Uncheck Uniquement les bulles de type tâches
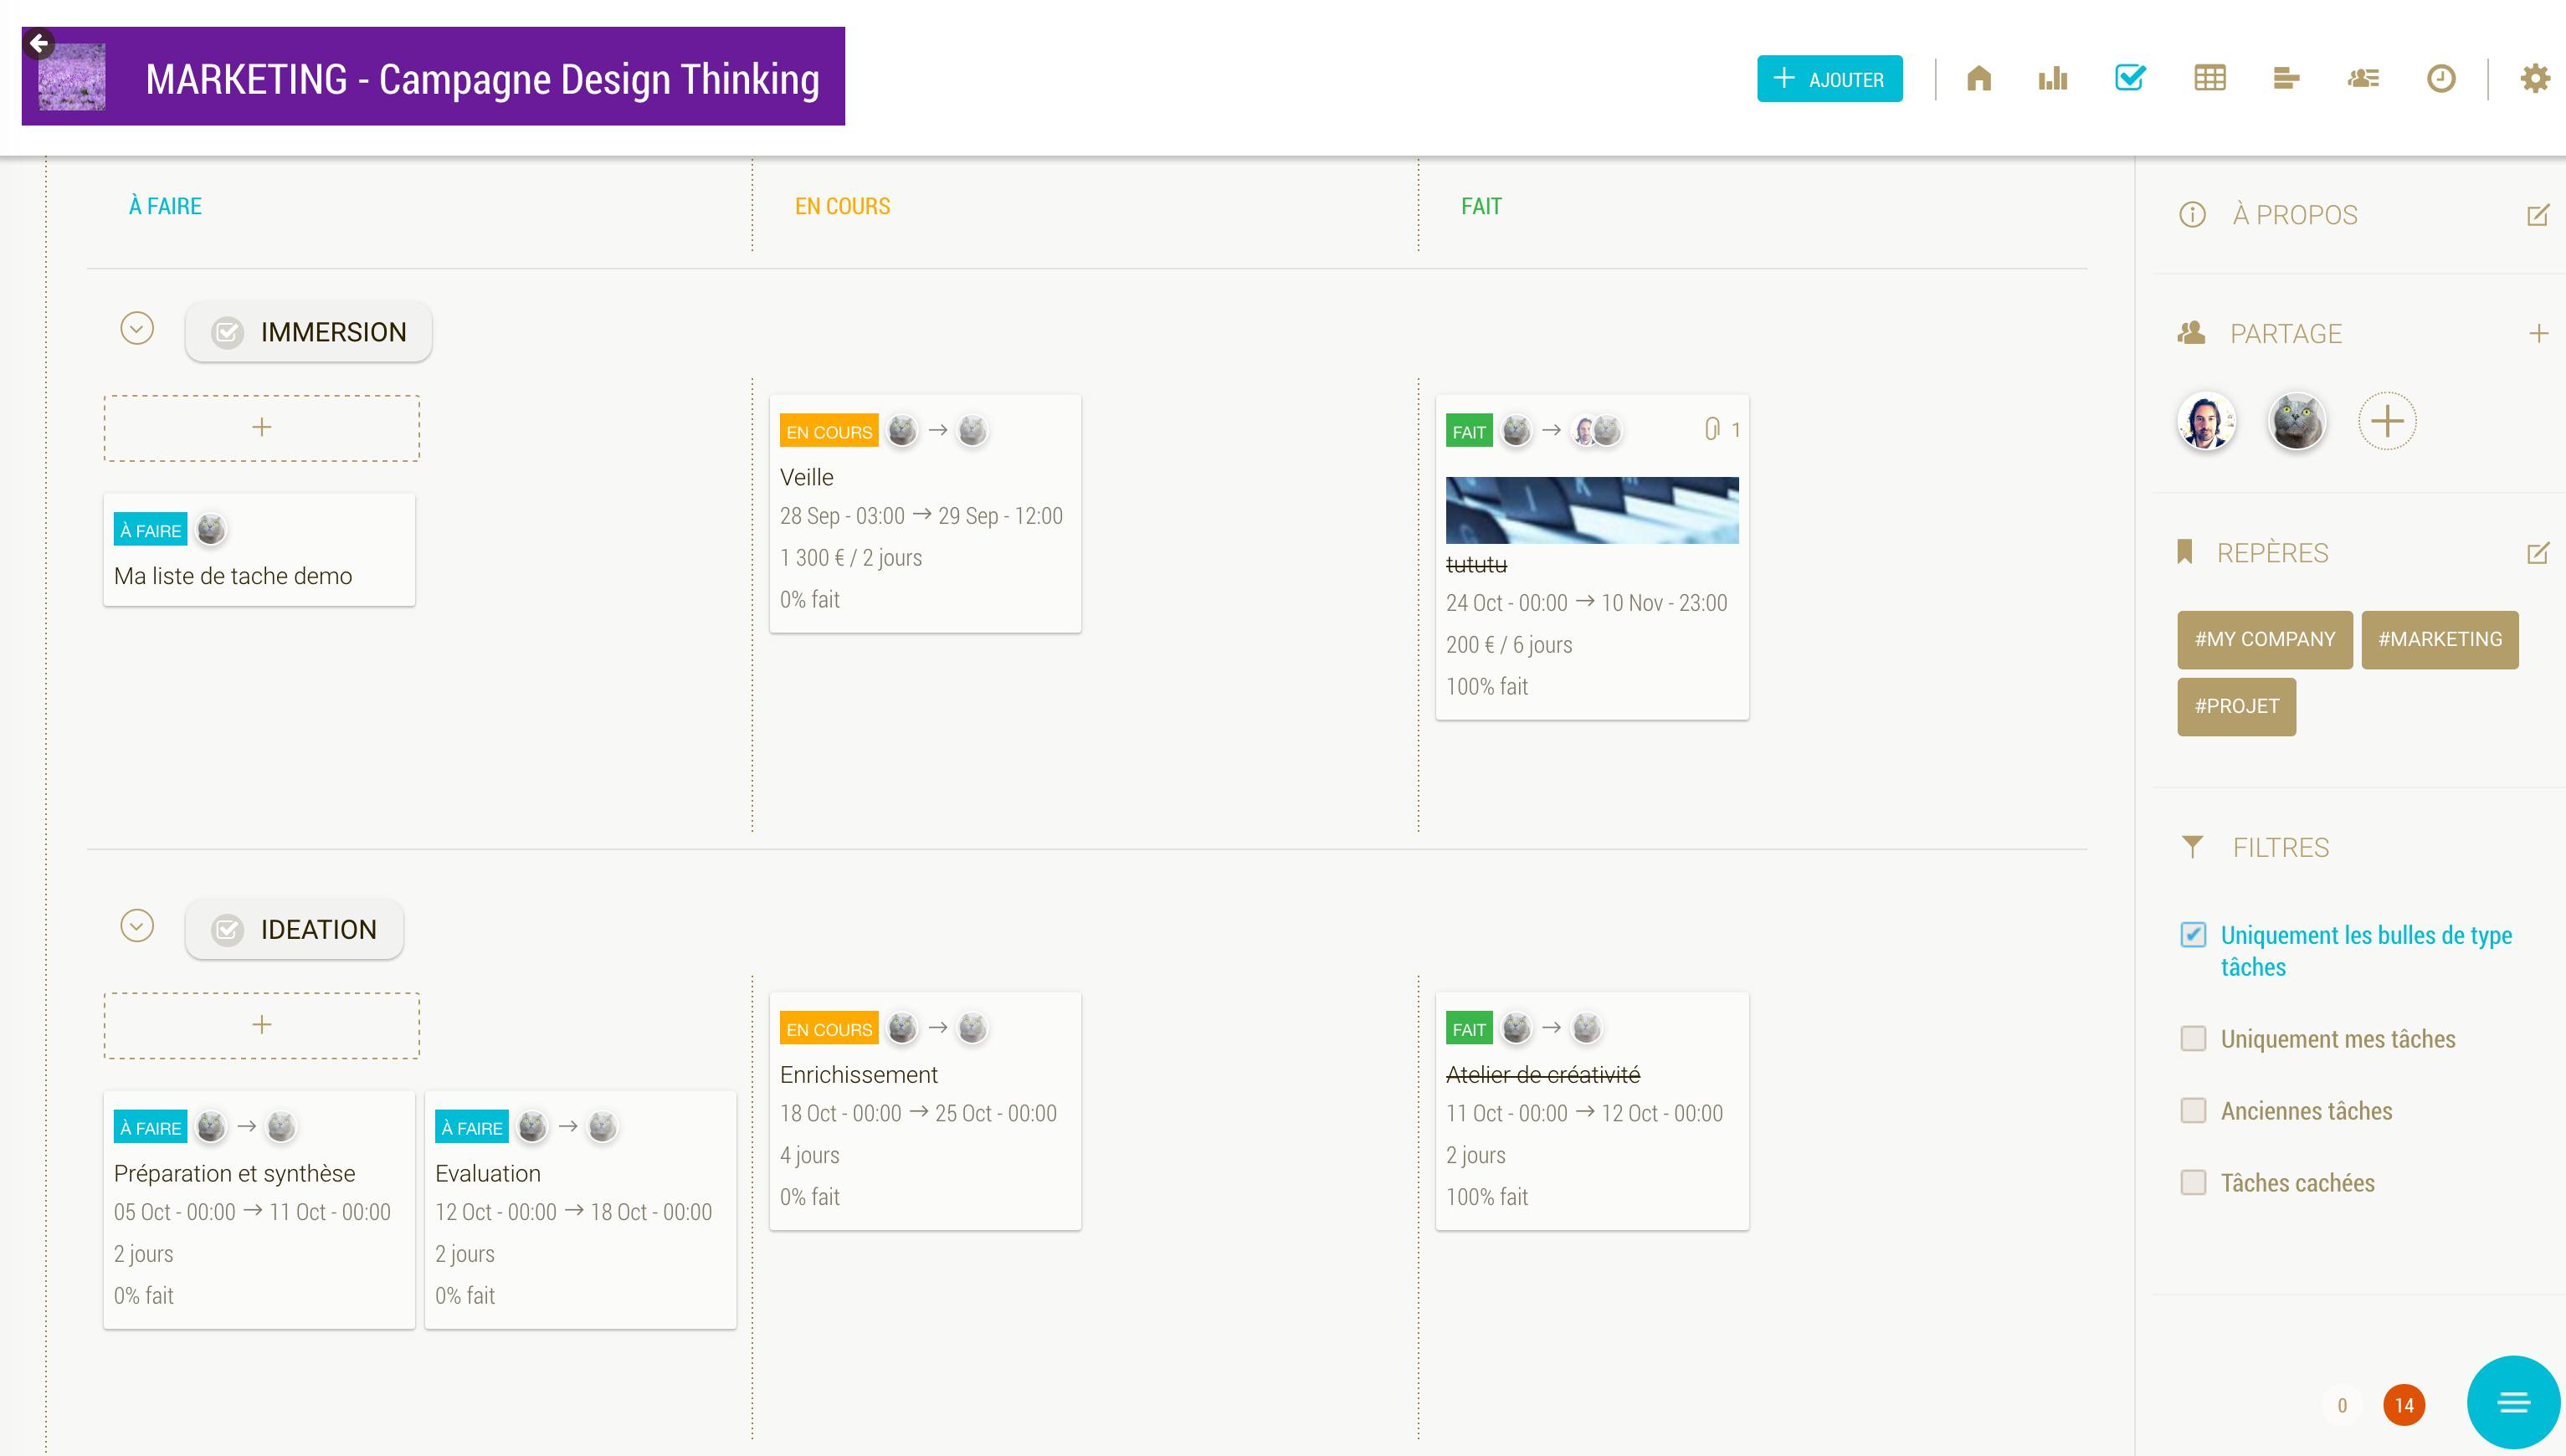Screen dimensions: 2566x1456 click(2192, 935)
